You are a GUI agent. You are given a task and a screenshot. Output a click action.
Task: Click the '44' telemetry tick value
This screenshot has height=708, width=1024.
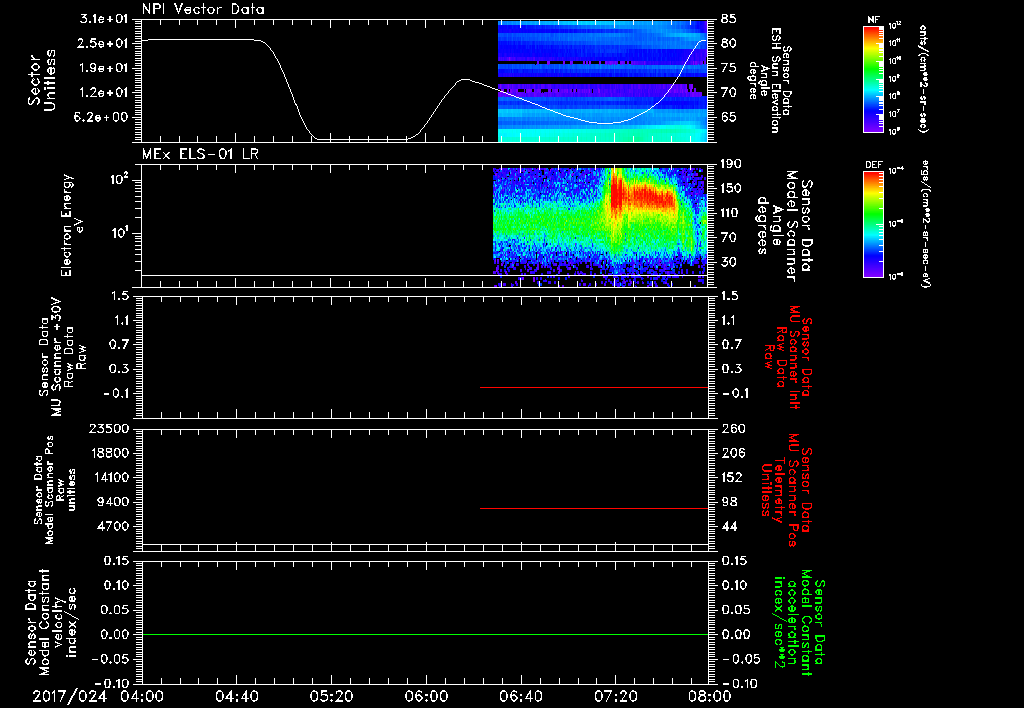(x=729, y=526)
